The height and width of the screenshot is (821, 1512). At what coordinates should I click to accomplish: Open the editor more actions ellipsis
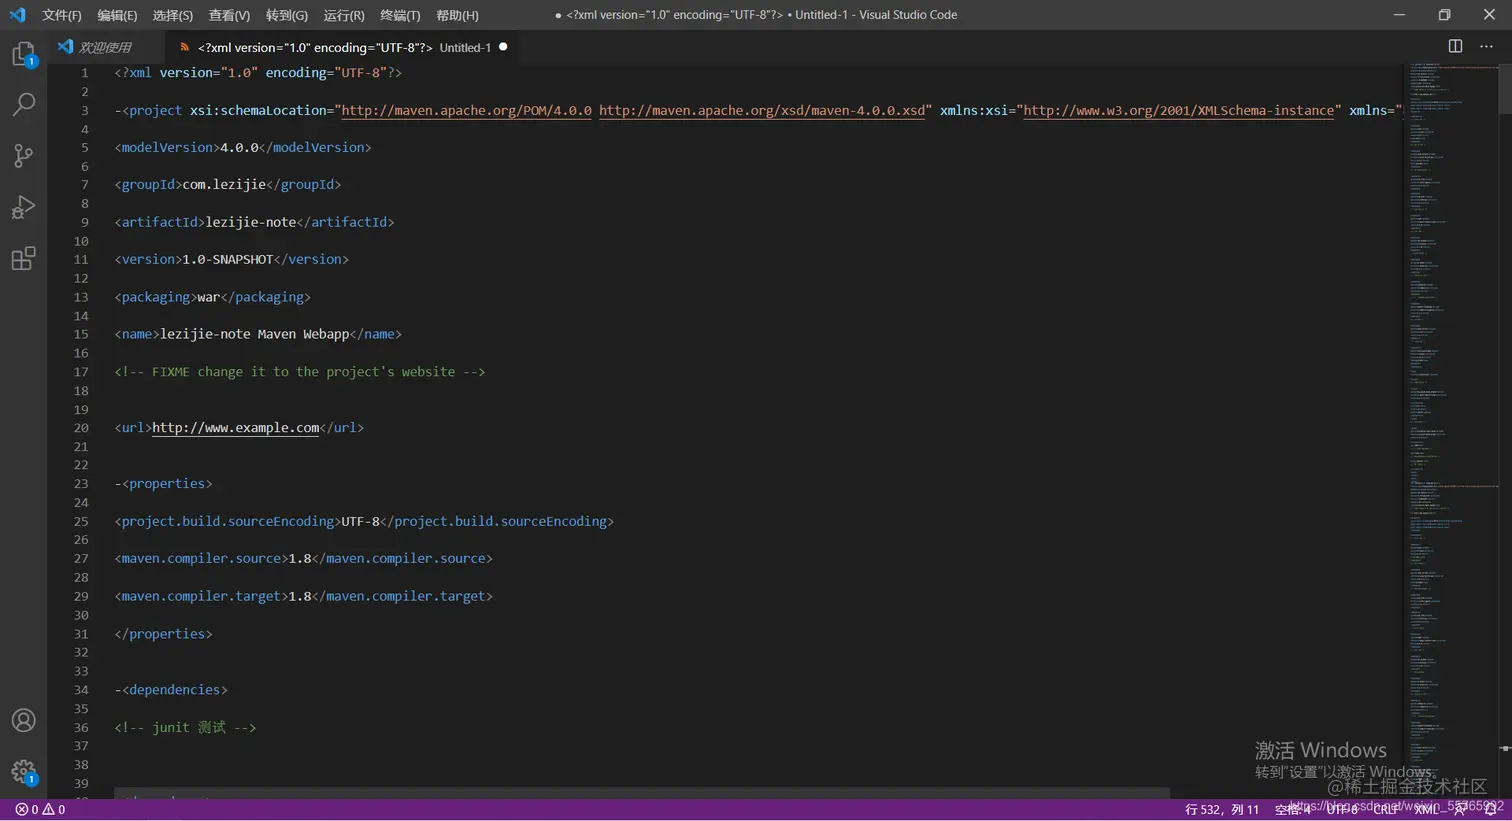click(1486, 46)
